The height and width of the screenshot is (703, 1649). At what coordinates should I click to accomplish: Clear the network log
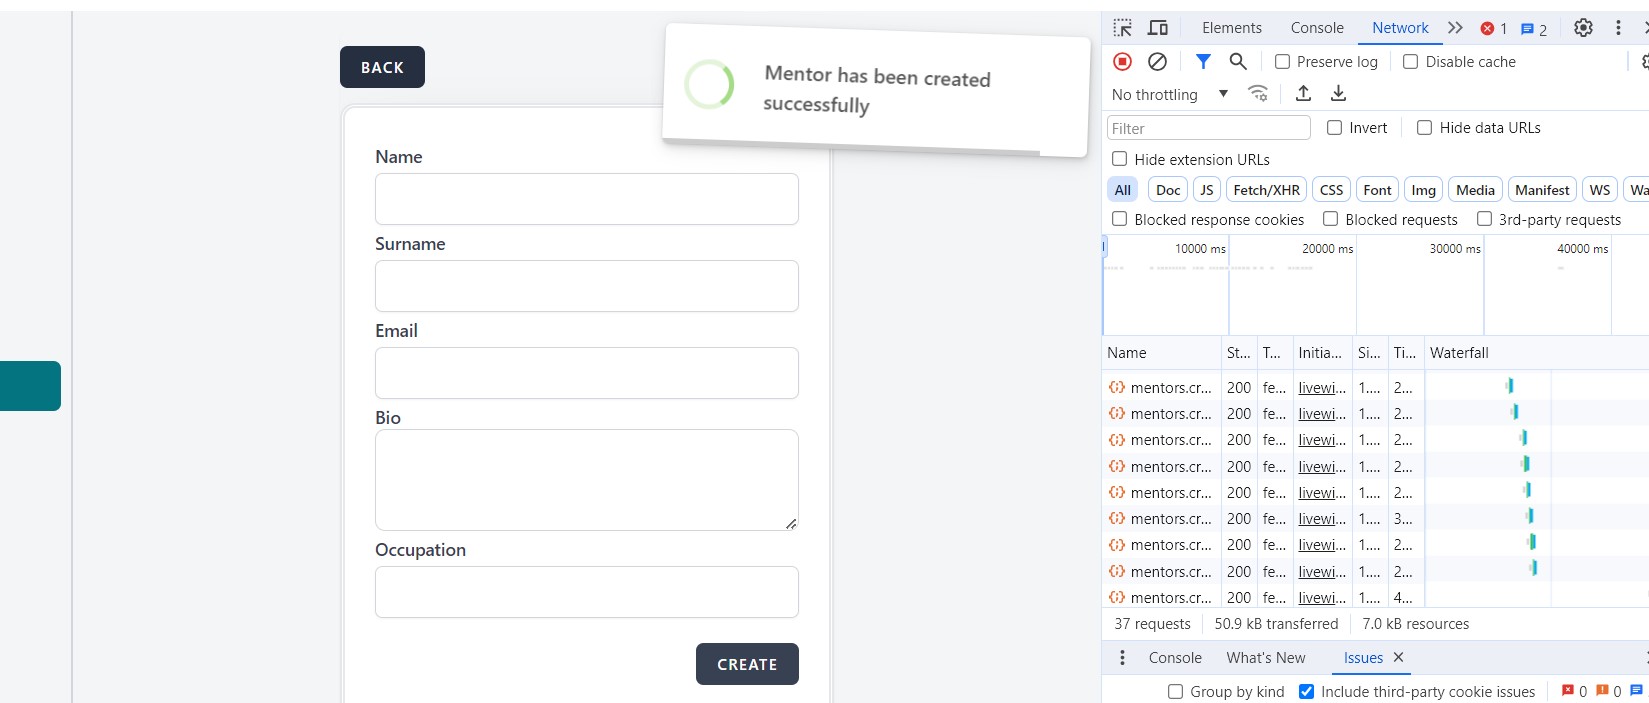point(1157,62)
